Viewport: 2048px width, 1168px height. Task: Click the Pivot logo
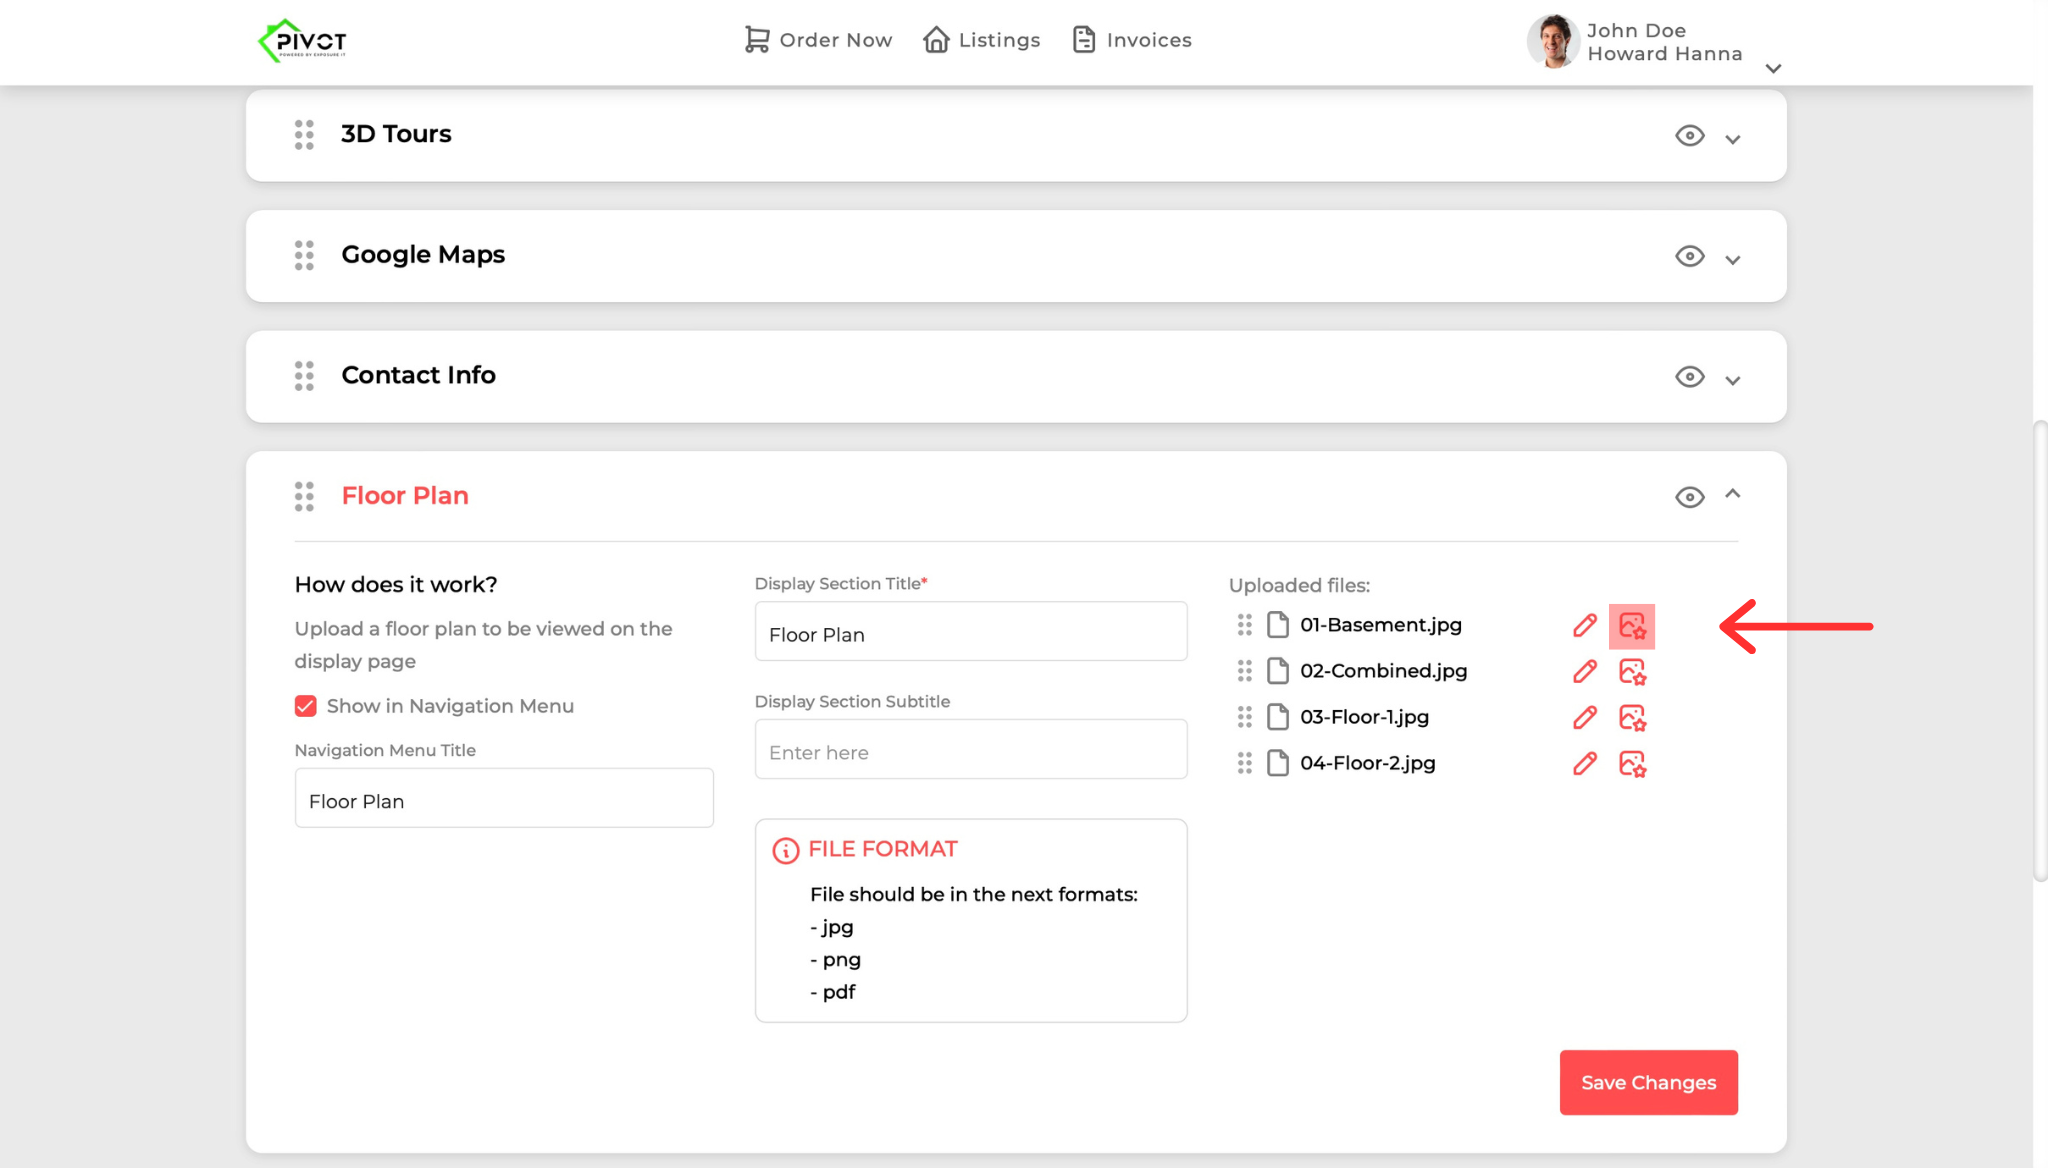(303, 41)
